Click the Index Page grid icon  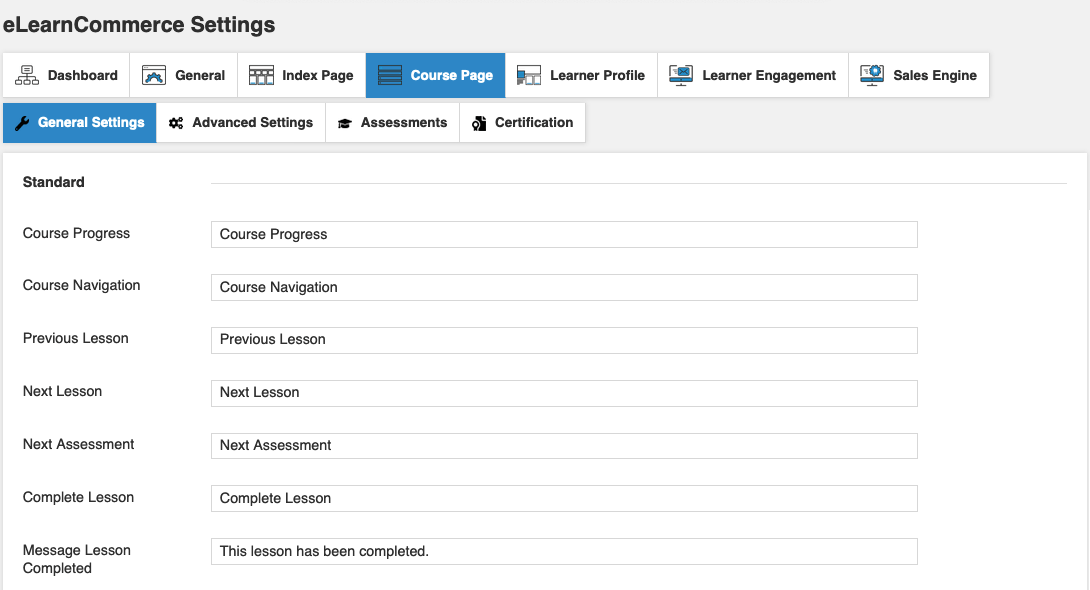(x=261, y=75)
